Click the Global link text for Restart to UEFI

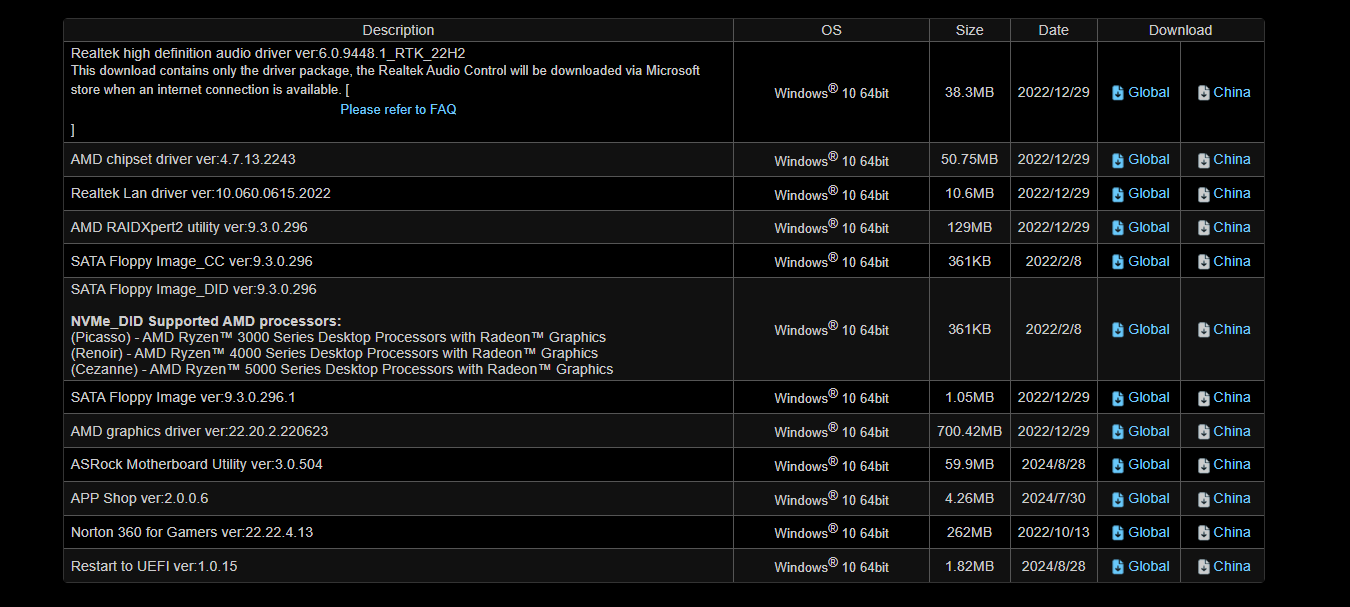tap(1149, 566)
